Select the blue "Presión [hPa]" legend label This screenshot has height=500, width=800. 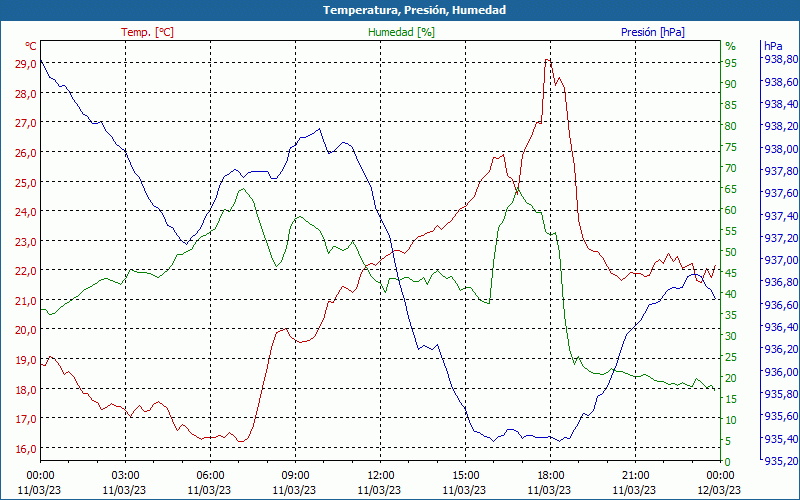pos(653,32)
